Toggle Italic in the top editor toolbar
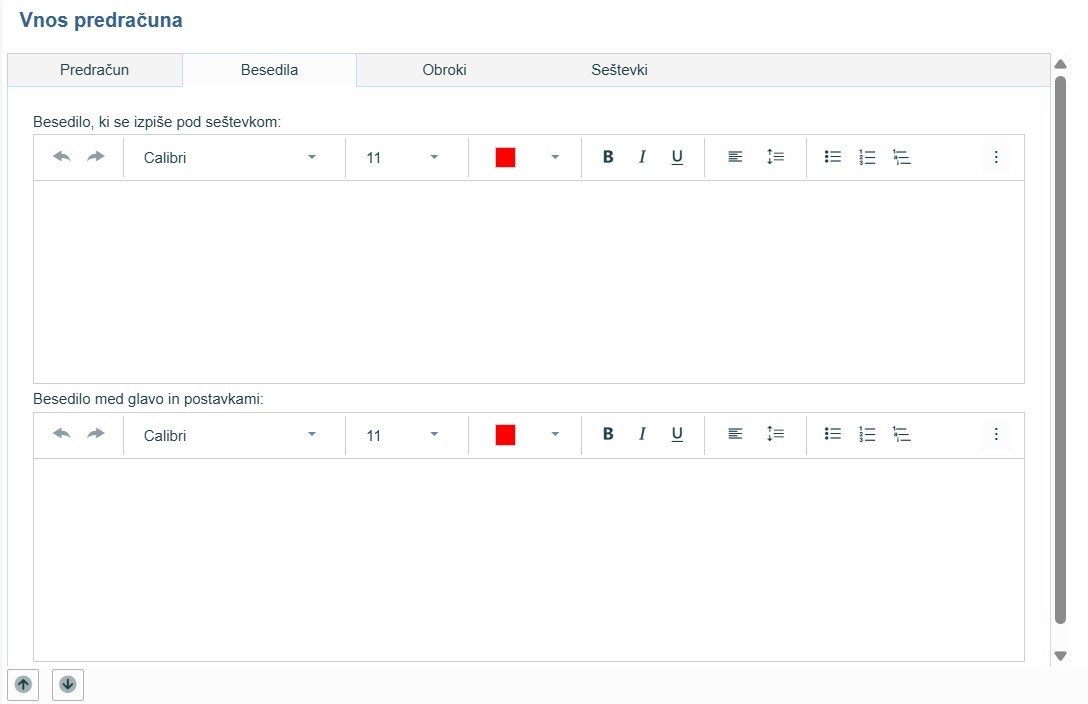 [642, 157]
